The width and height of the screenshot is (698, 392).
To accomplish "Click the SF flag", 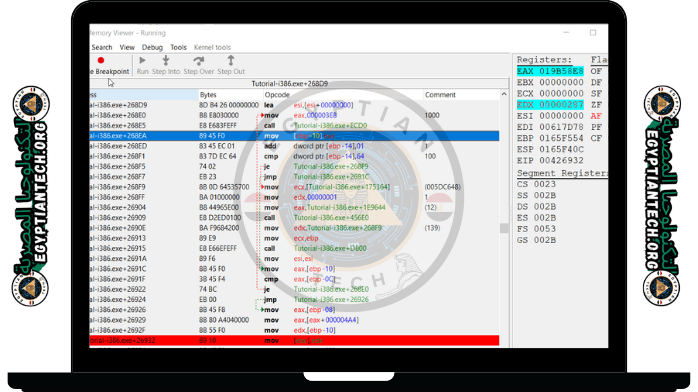I will coord(596,93).
